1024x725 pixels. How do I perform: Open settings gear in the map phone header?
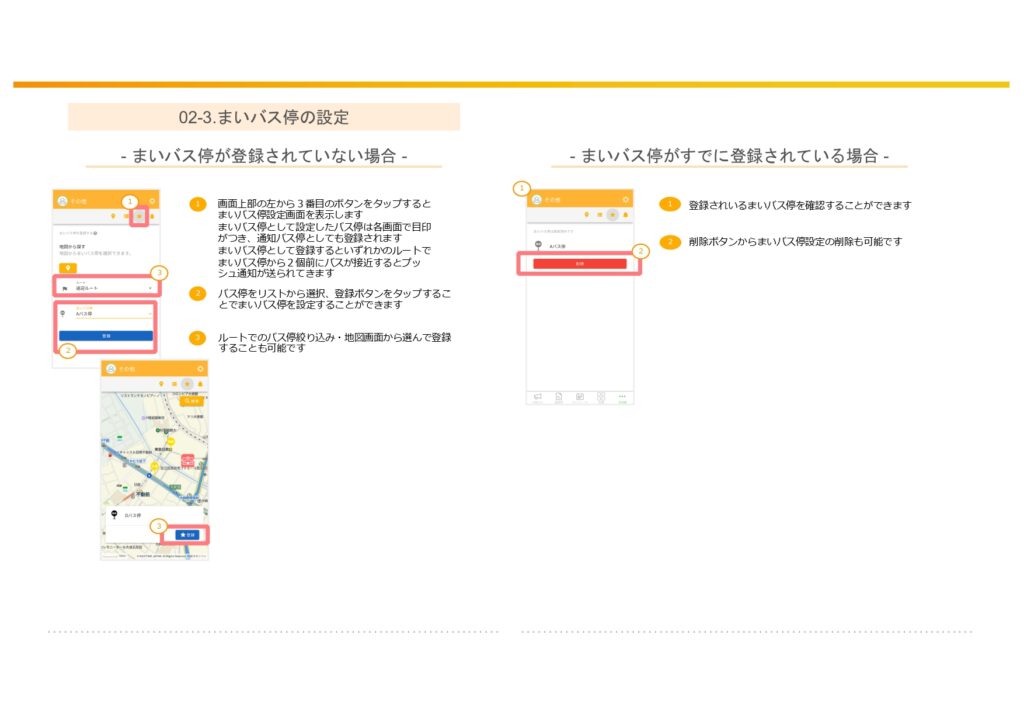point(200,369)
